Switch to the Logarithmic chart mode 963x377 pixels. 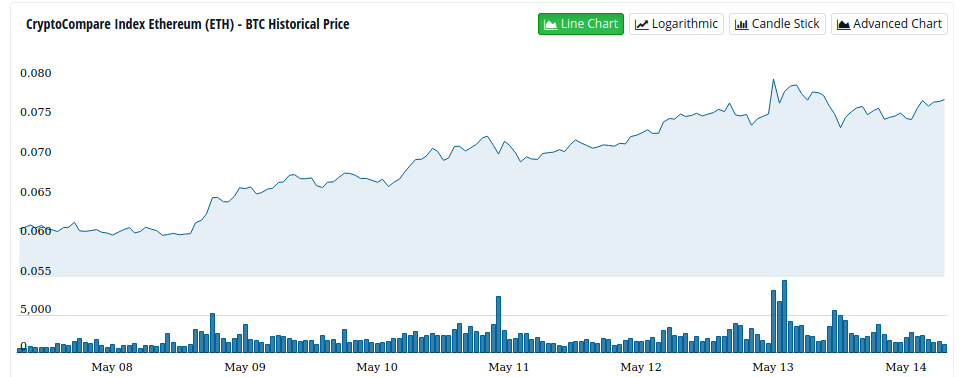click(x=676, y=24)
